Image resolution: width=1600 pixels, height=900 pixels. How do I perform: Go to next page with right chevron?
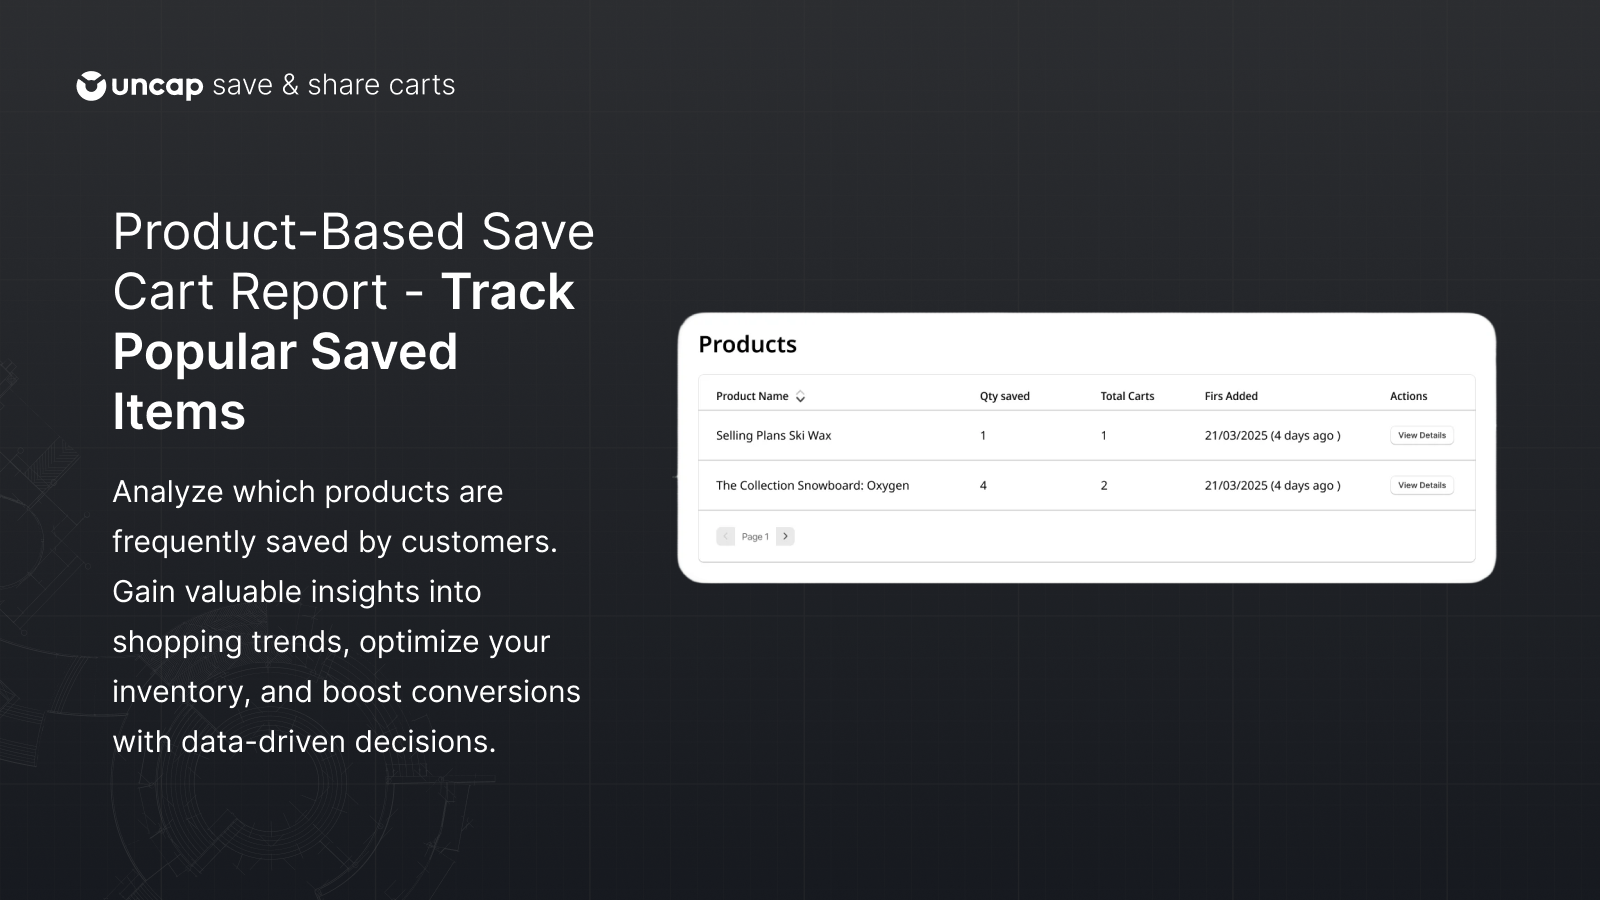tap(786, 537)
